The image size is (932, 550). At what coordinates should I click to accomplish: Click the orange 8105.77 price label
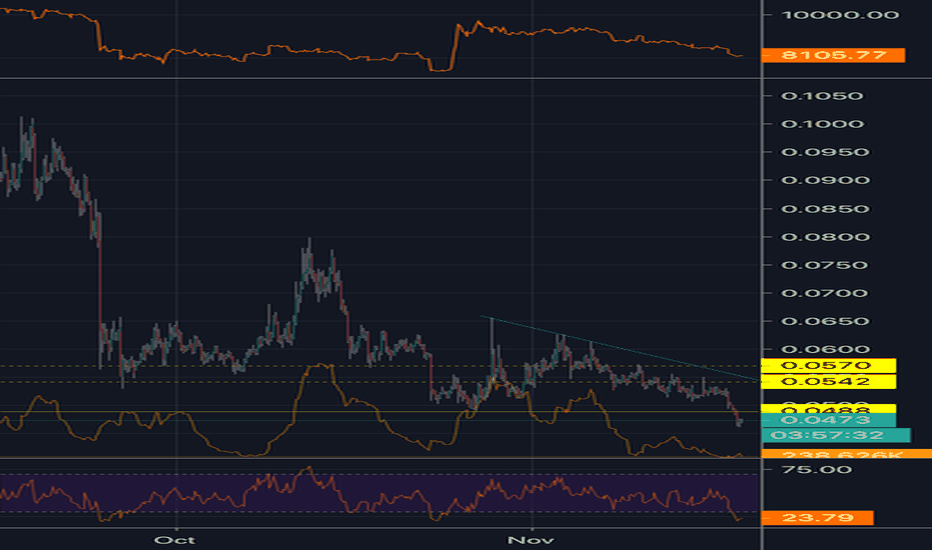(x=833, y=55)
